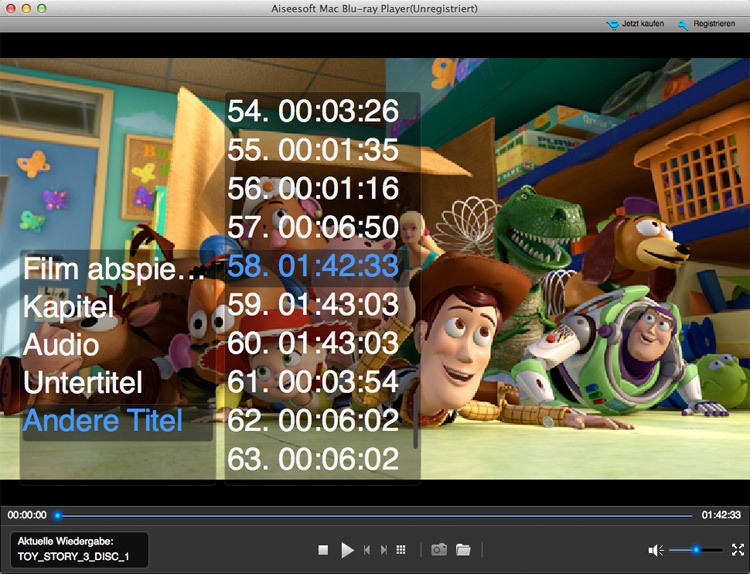Choose highlighted title 58. 01:42:33
Screen dimensions: 750x574
[x=313, y=266]
